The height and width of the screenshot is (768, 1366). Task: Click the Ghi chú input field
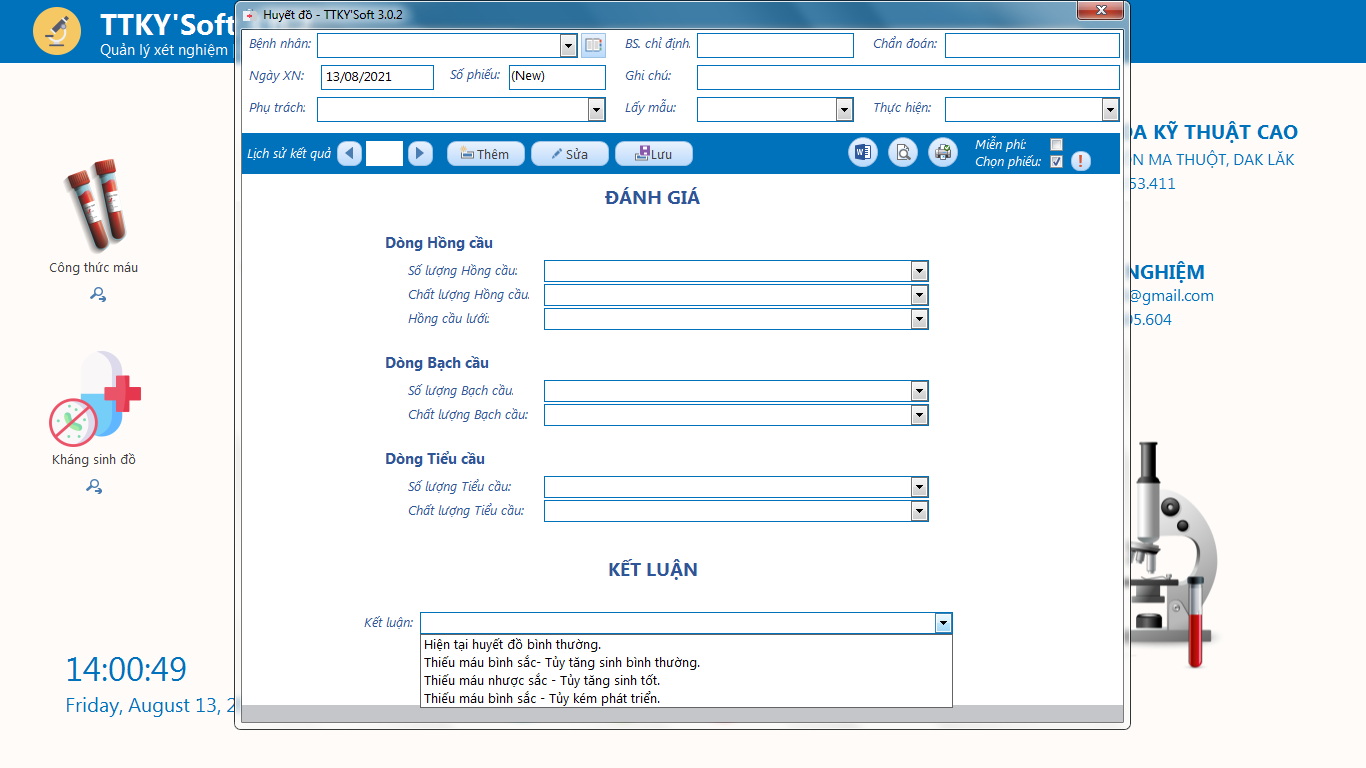point(907,77)
